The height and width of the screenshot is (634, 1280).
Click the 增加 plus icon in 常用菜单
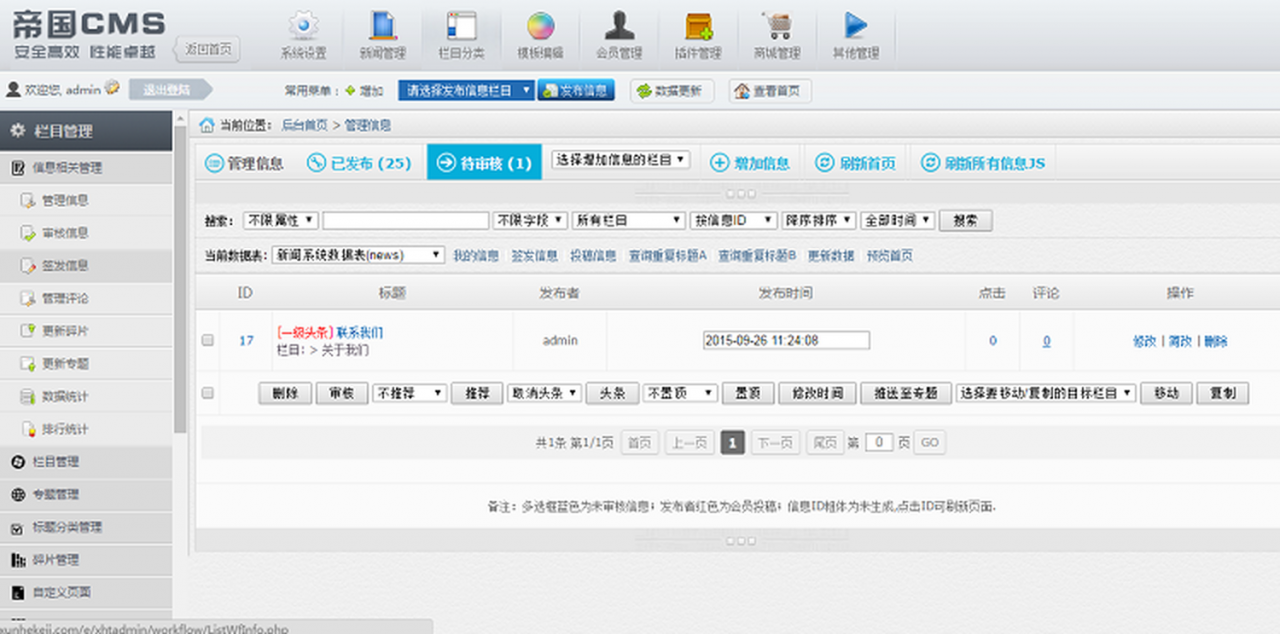pos(351,91)
